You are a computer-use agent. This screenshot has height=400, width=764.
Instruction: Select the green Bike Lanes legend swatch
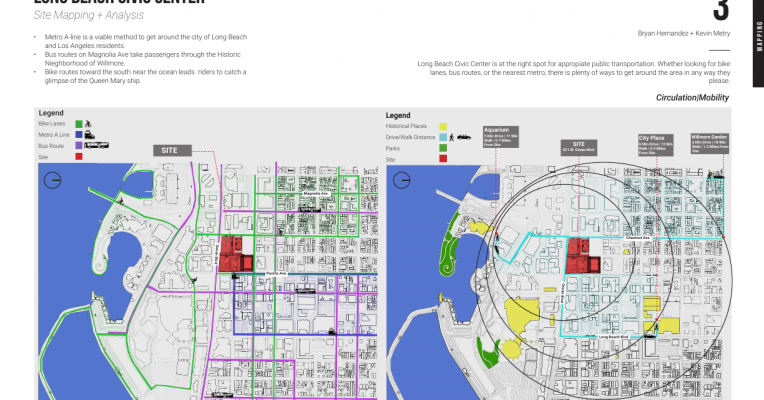pos(78,124)
